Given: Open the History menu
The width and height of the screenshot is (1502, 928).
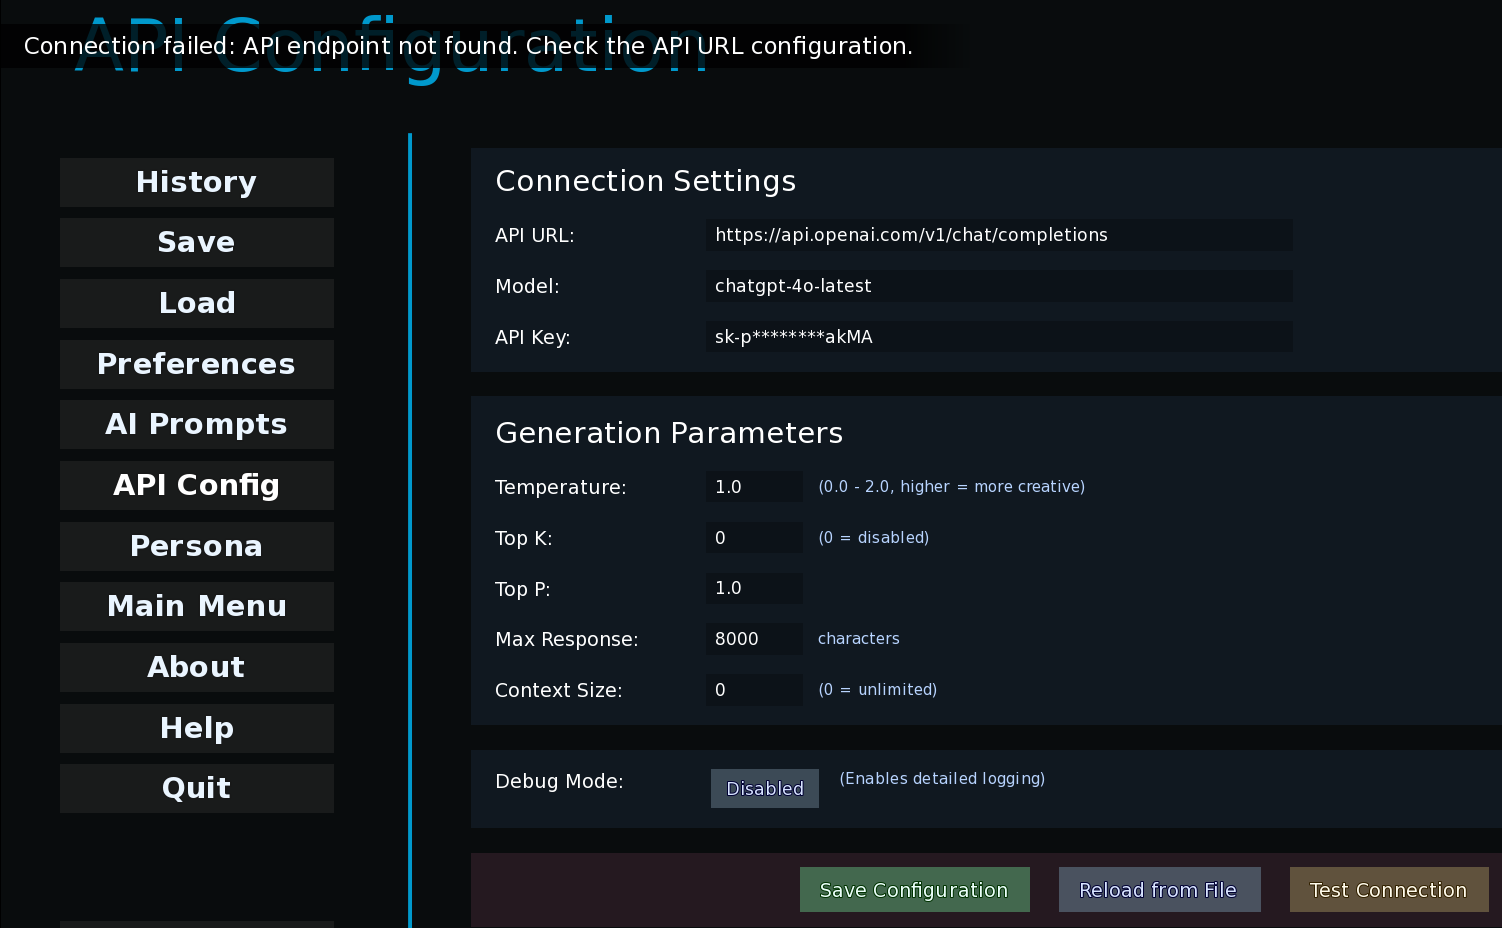Looking at the screenshot, I should point(196,182).
